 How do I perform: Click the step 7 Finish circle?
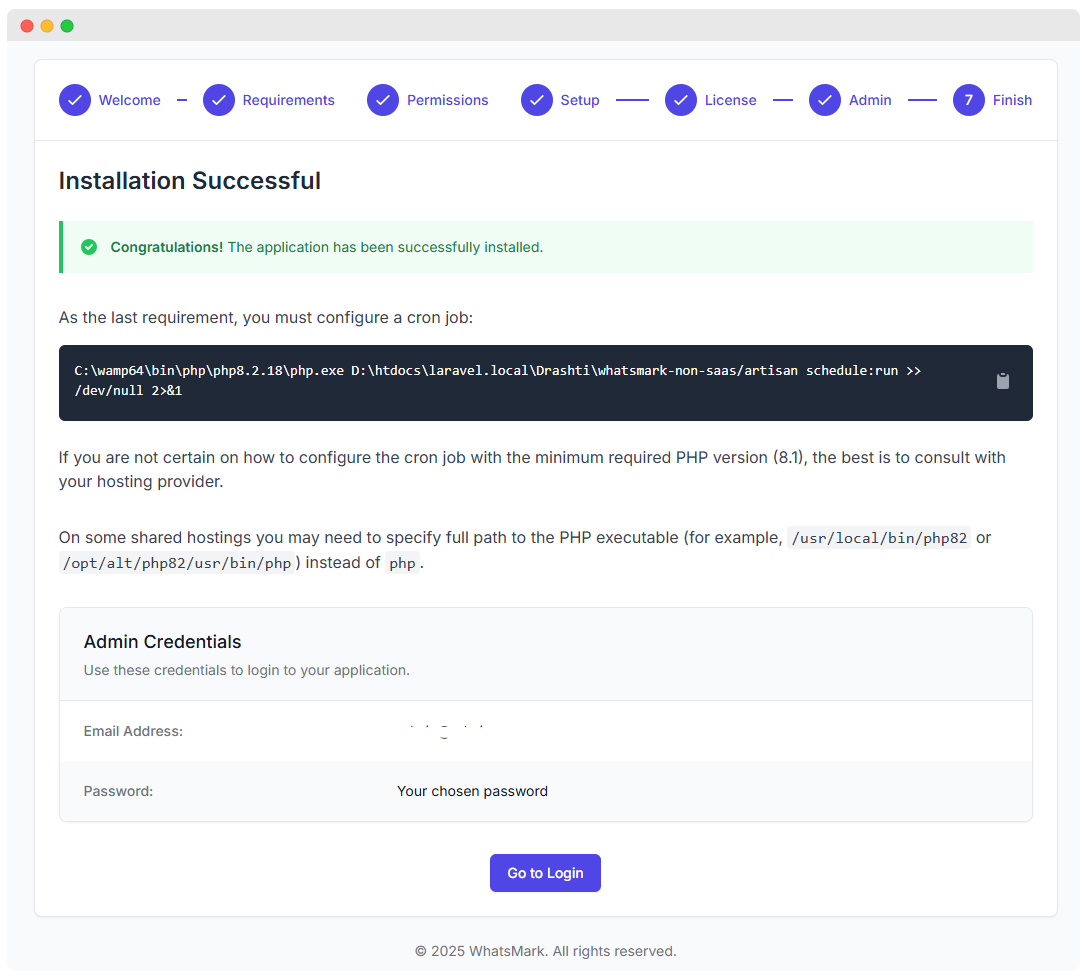968,100
